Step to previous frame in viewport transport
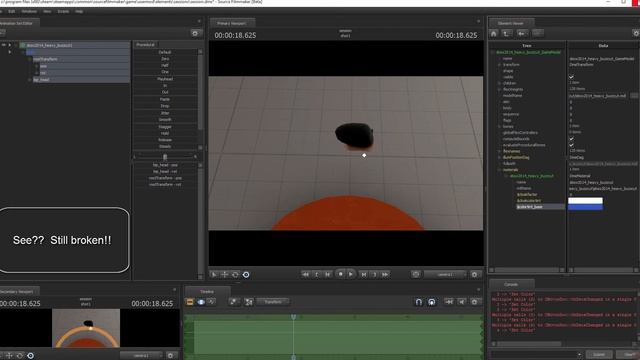This screenshot has height=360, width=640. click(x=327, y=275)
